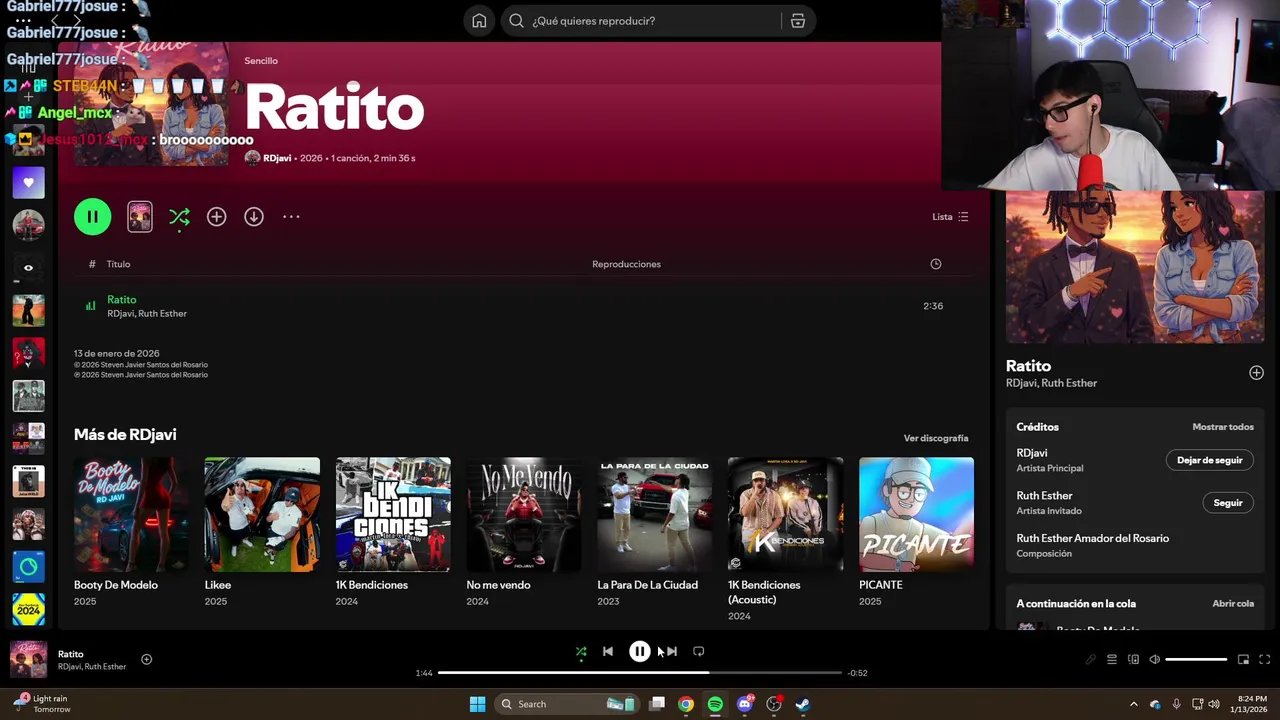The height and width of the screenshot is (720, 1280).
Task: Open La Para De La Ciudad album
Action: pos(655,532)
